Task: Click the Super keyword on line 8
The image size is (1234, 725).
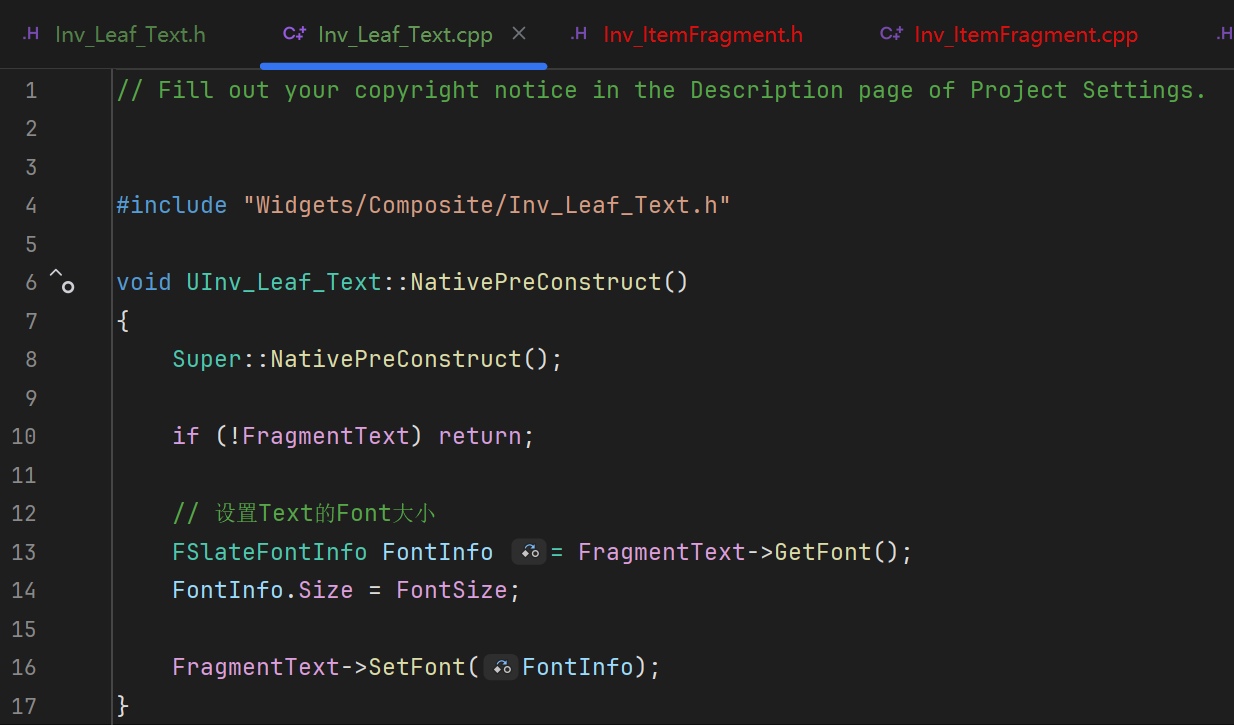Action: 207,359
